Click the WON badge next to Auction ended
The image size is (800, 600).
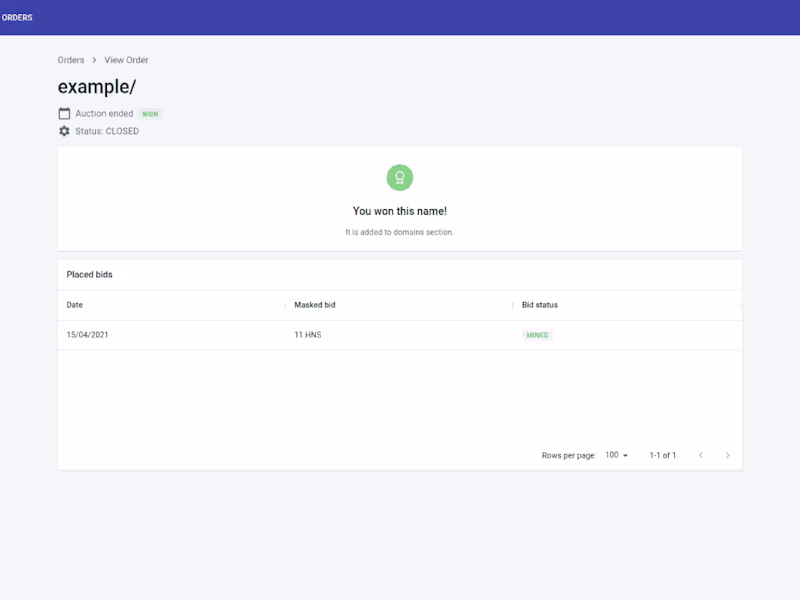149,113
